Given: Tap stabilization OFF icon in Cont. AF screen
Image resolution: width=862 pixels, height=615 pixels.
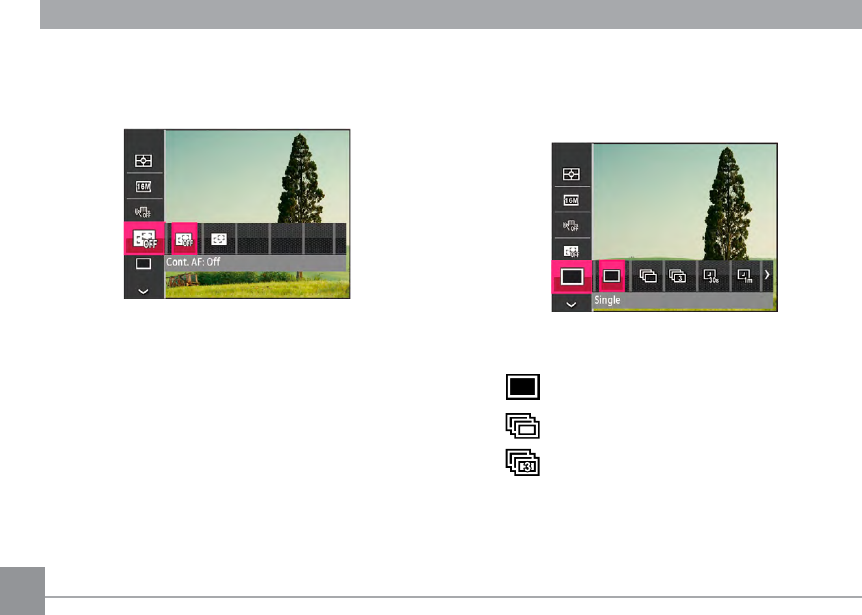Looking at the screenshot, I should point(143,212).
